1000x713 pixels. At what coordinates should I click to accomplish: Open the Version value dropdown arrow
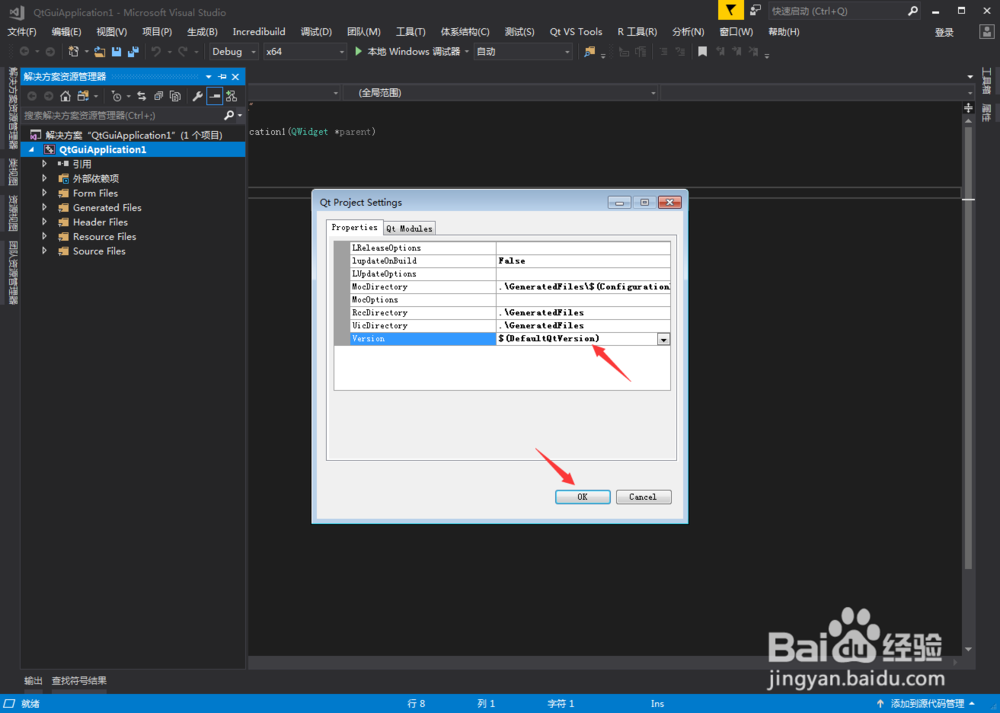[x=663, y=339]
